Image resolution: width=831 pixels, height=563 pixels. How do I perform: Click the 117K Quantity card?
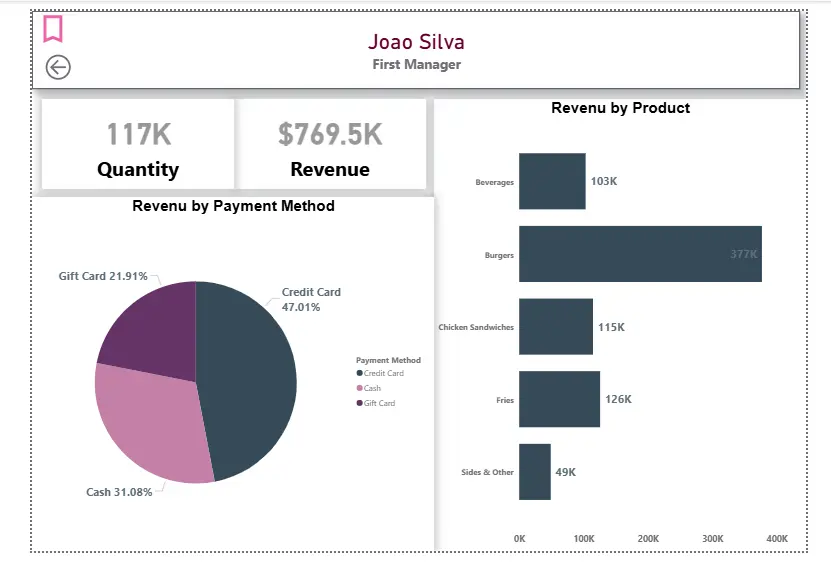tap(138, 144)
